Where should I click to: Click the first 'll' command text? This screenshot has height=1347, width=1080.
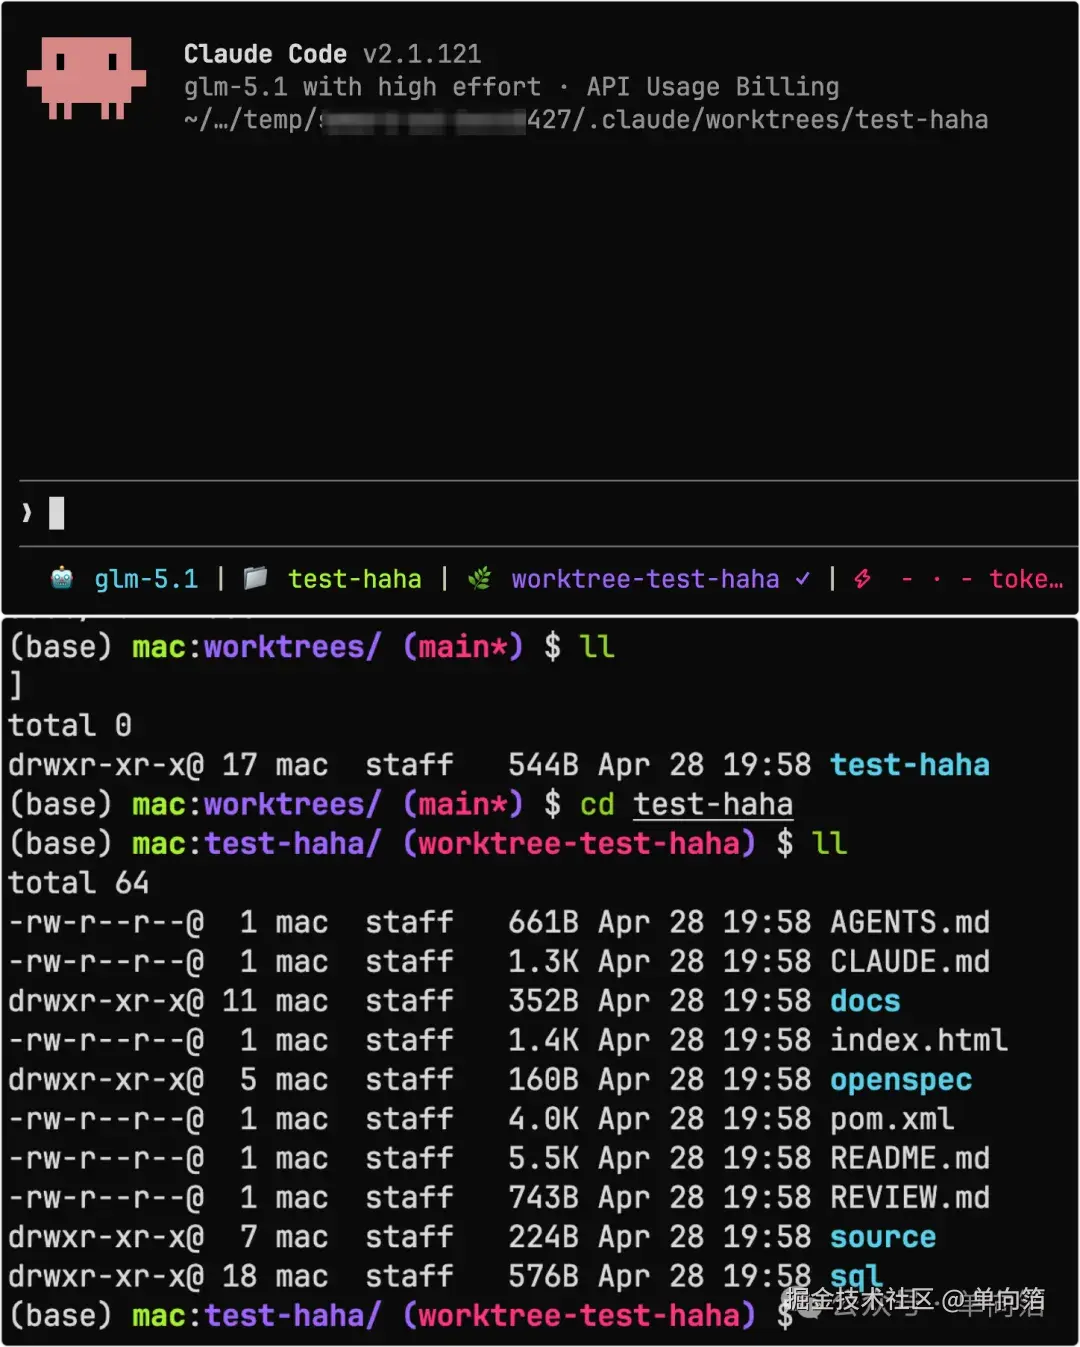[597, 647]
